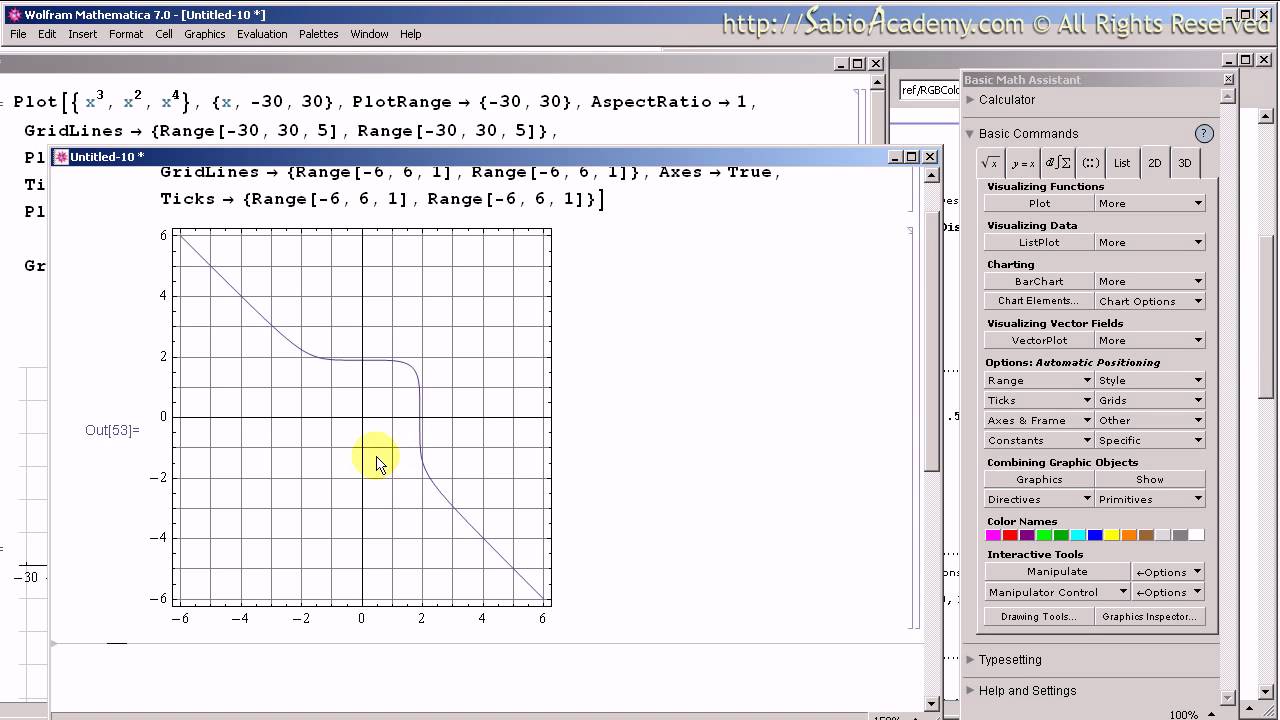
Task: Open the Other options dropdown
Action: click(x=1150, y=420)
